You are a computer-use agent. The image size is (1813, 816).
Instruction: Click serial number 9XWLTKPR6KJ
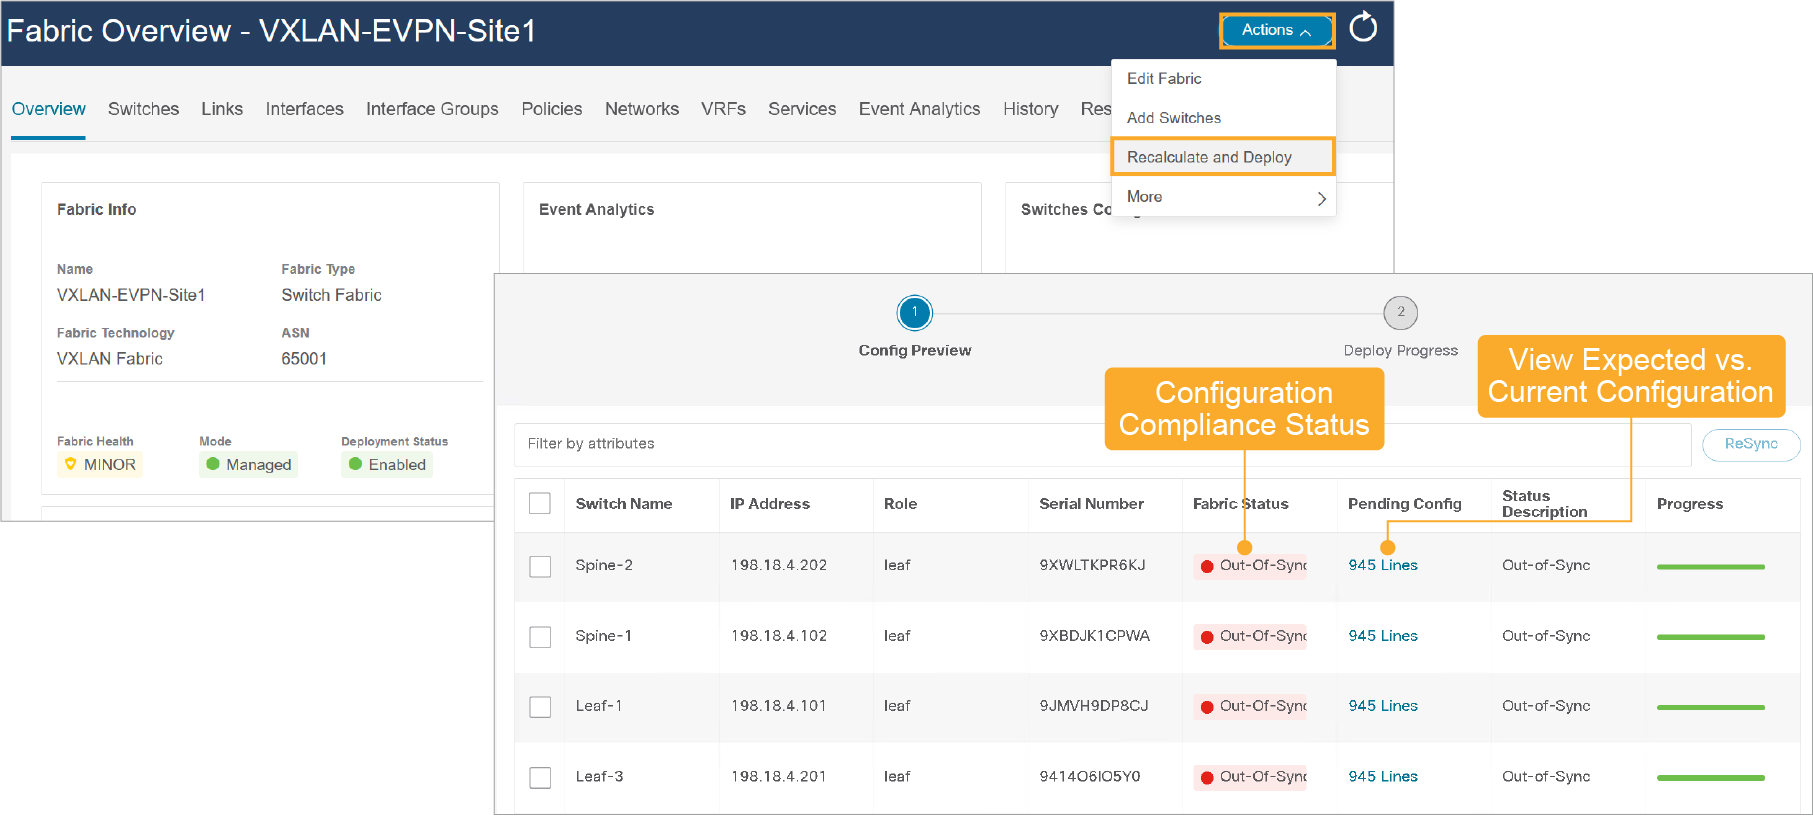pos(1092,565)
